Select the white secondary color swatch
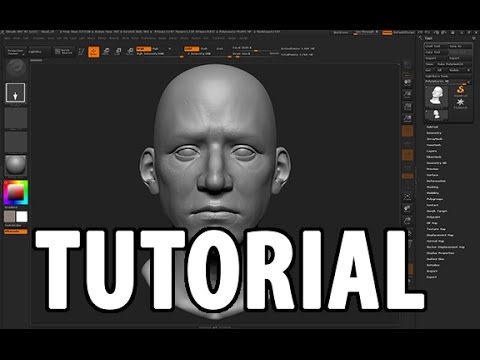480x360 pixels. tap(22, 217)
